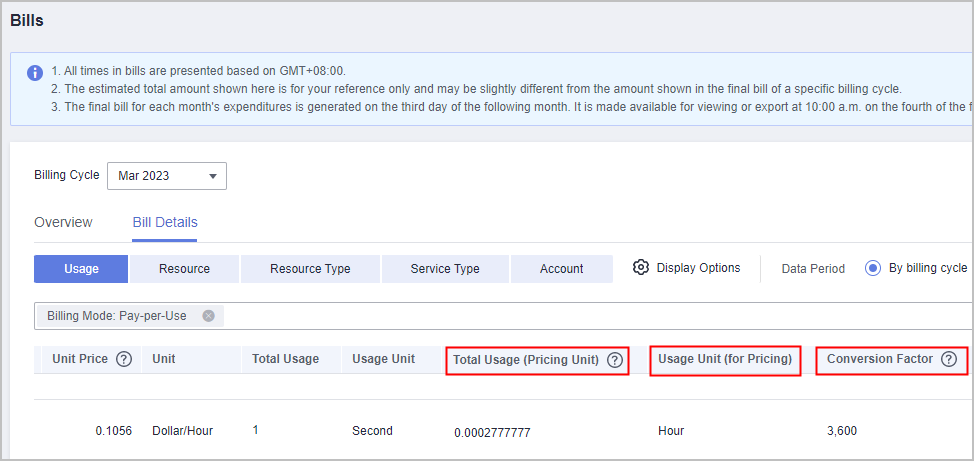Click inside the filter search field
This screenshot has width=974, height=461.
pyautogui.click(x=596, y=316)
